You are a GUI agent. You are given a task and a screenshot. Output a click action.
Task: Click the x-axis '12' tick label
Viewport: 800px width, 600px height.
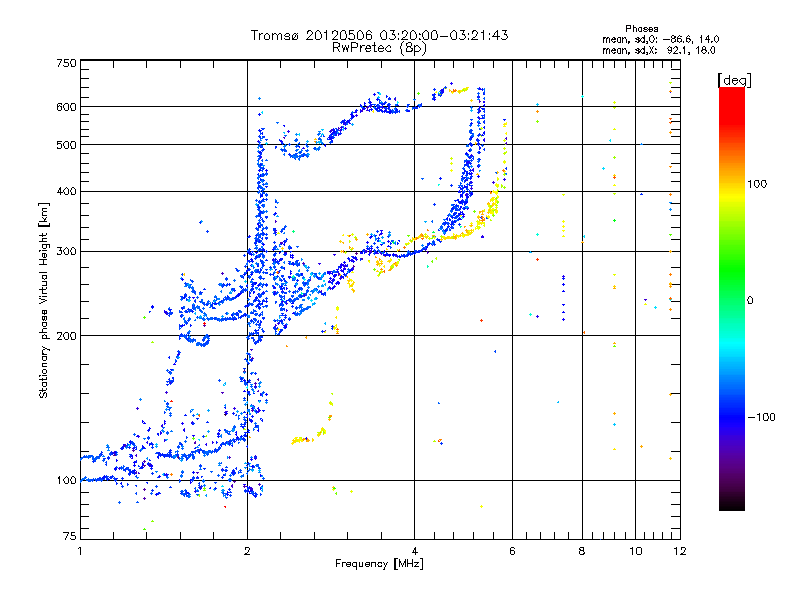tap(680, 551)
